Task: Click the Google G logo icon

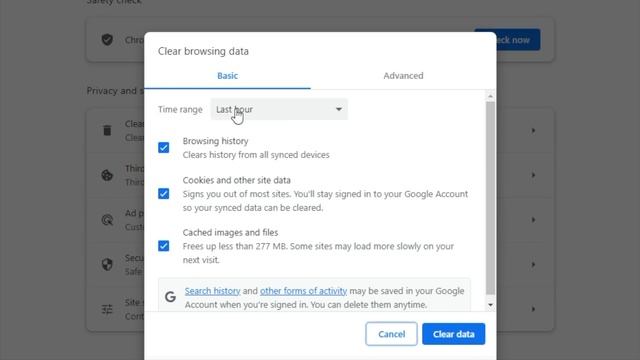Action: tap(170, 297)
